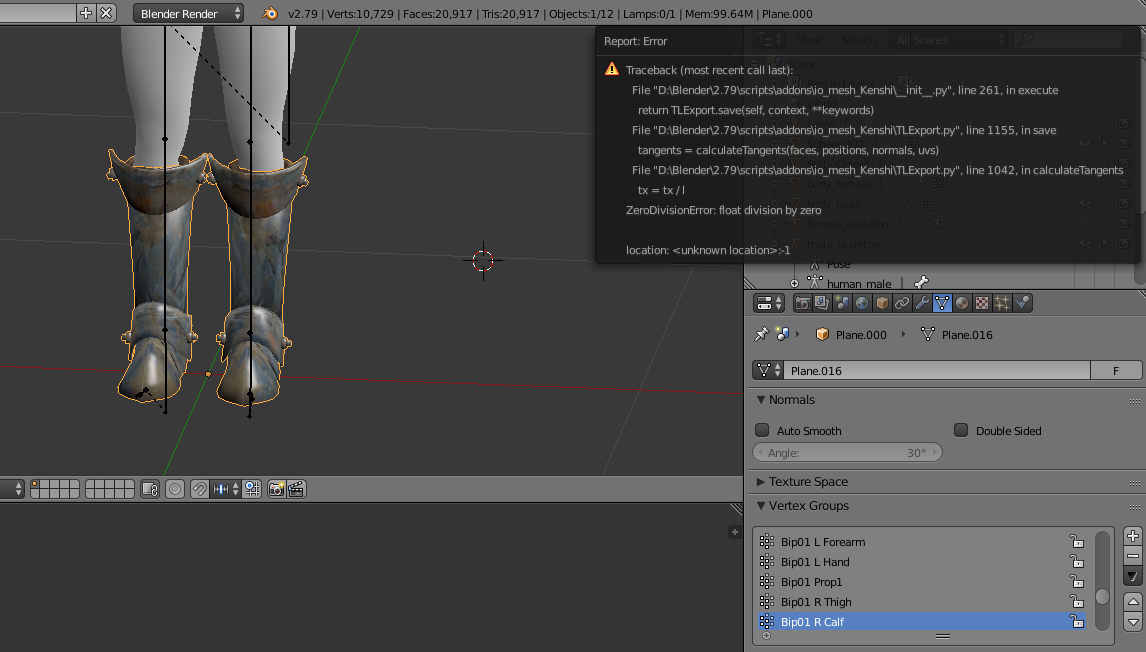Click the Plane.000 cube breadcrumb icon
The height and width of the screenshot is (652, 1146).
822,334
